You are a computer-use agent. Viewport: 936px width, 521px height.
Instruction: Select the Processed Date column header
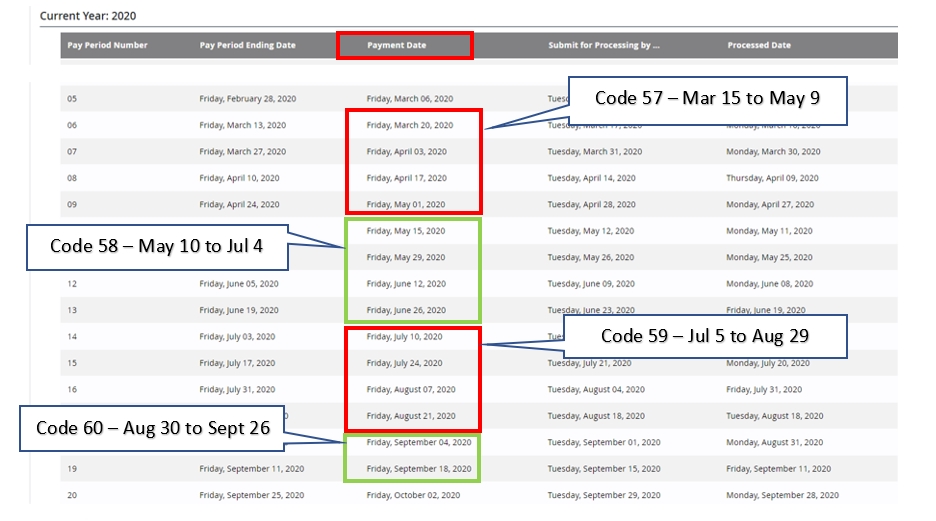[x=758, y=45]
